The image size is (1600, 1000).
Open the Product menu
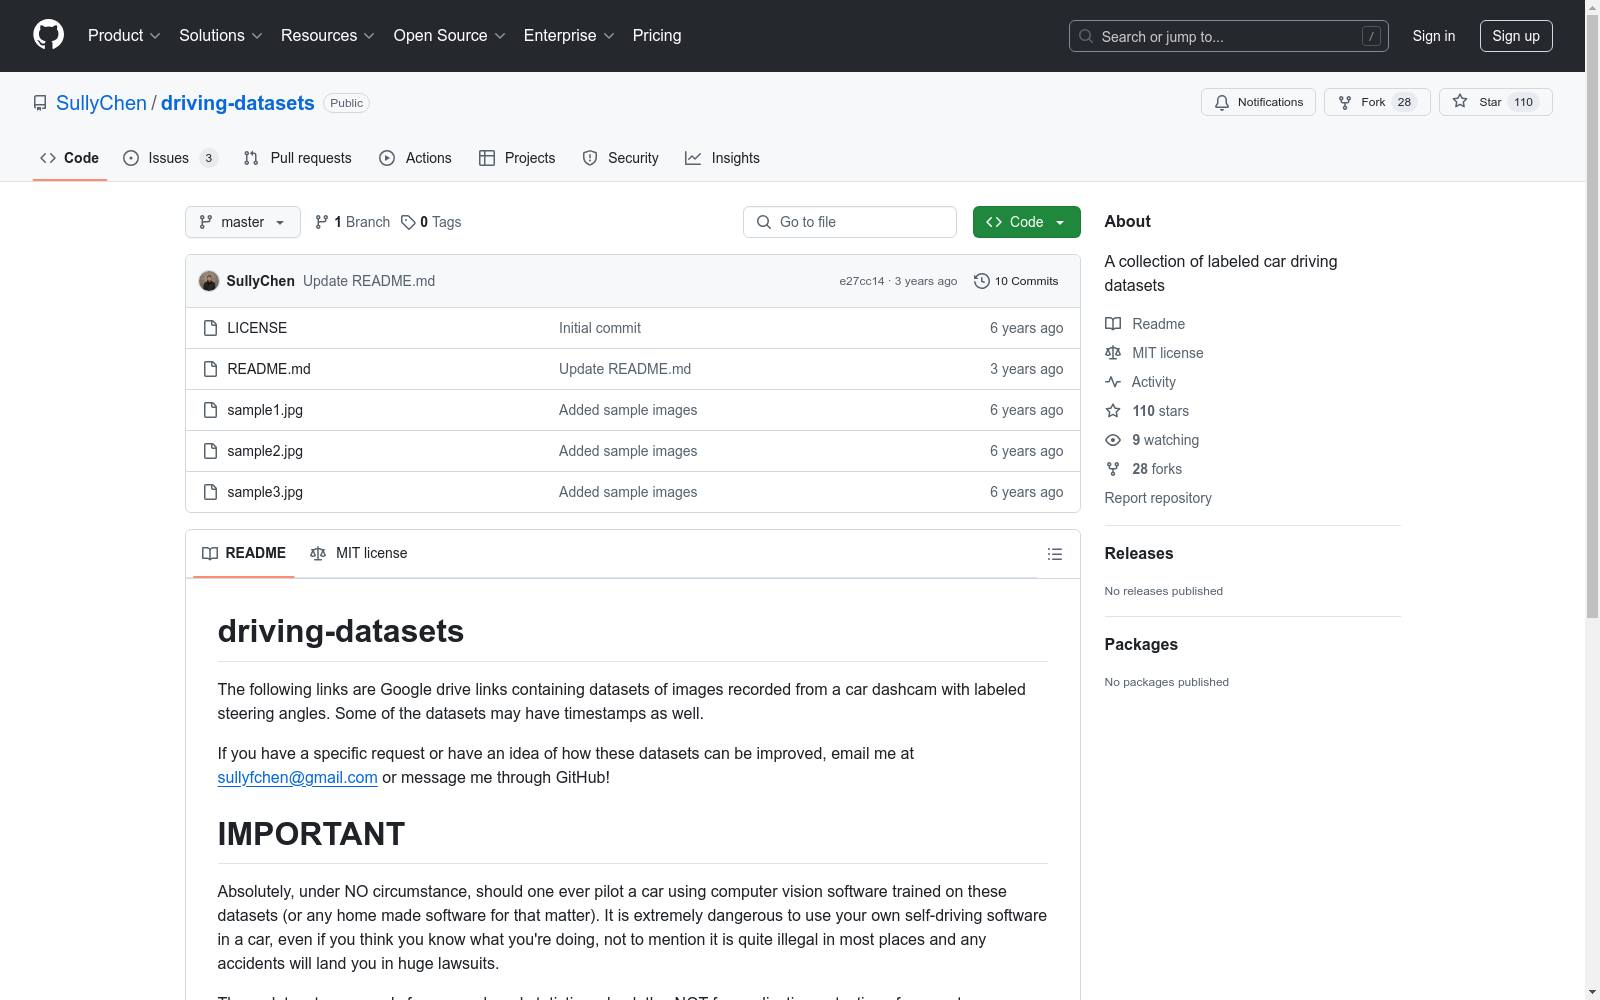tap(124, 36)
